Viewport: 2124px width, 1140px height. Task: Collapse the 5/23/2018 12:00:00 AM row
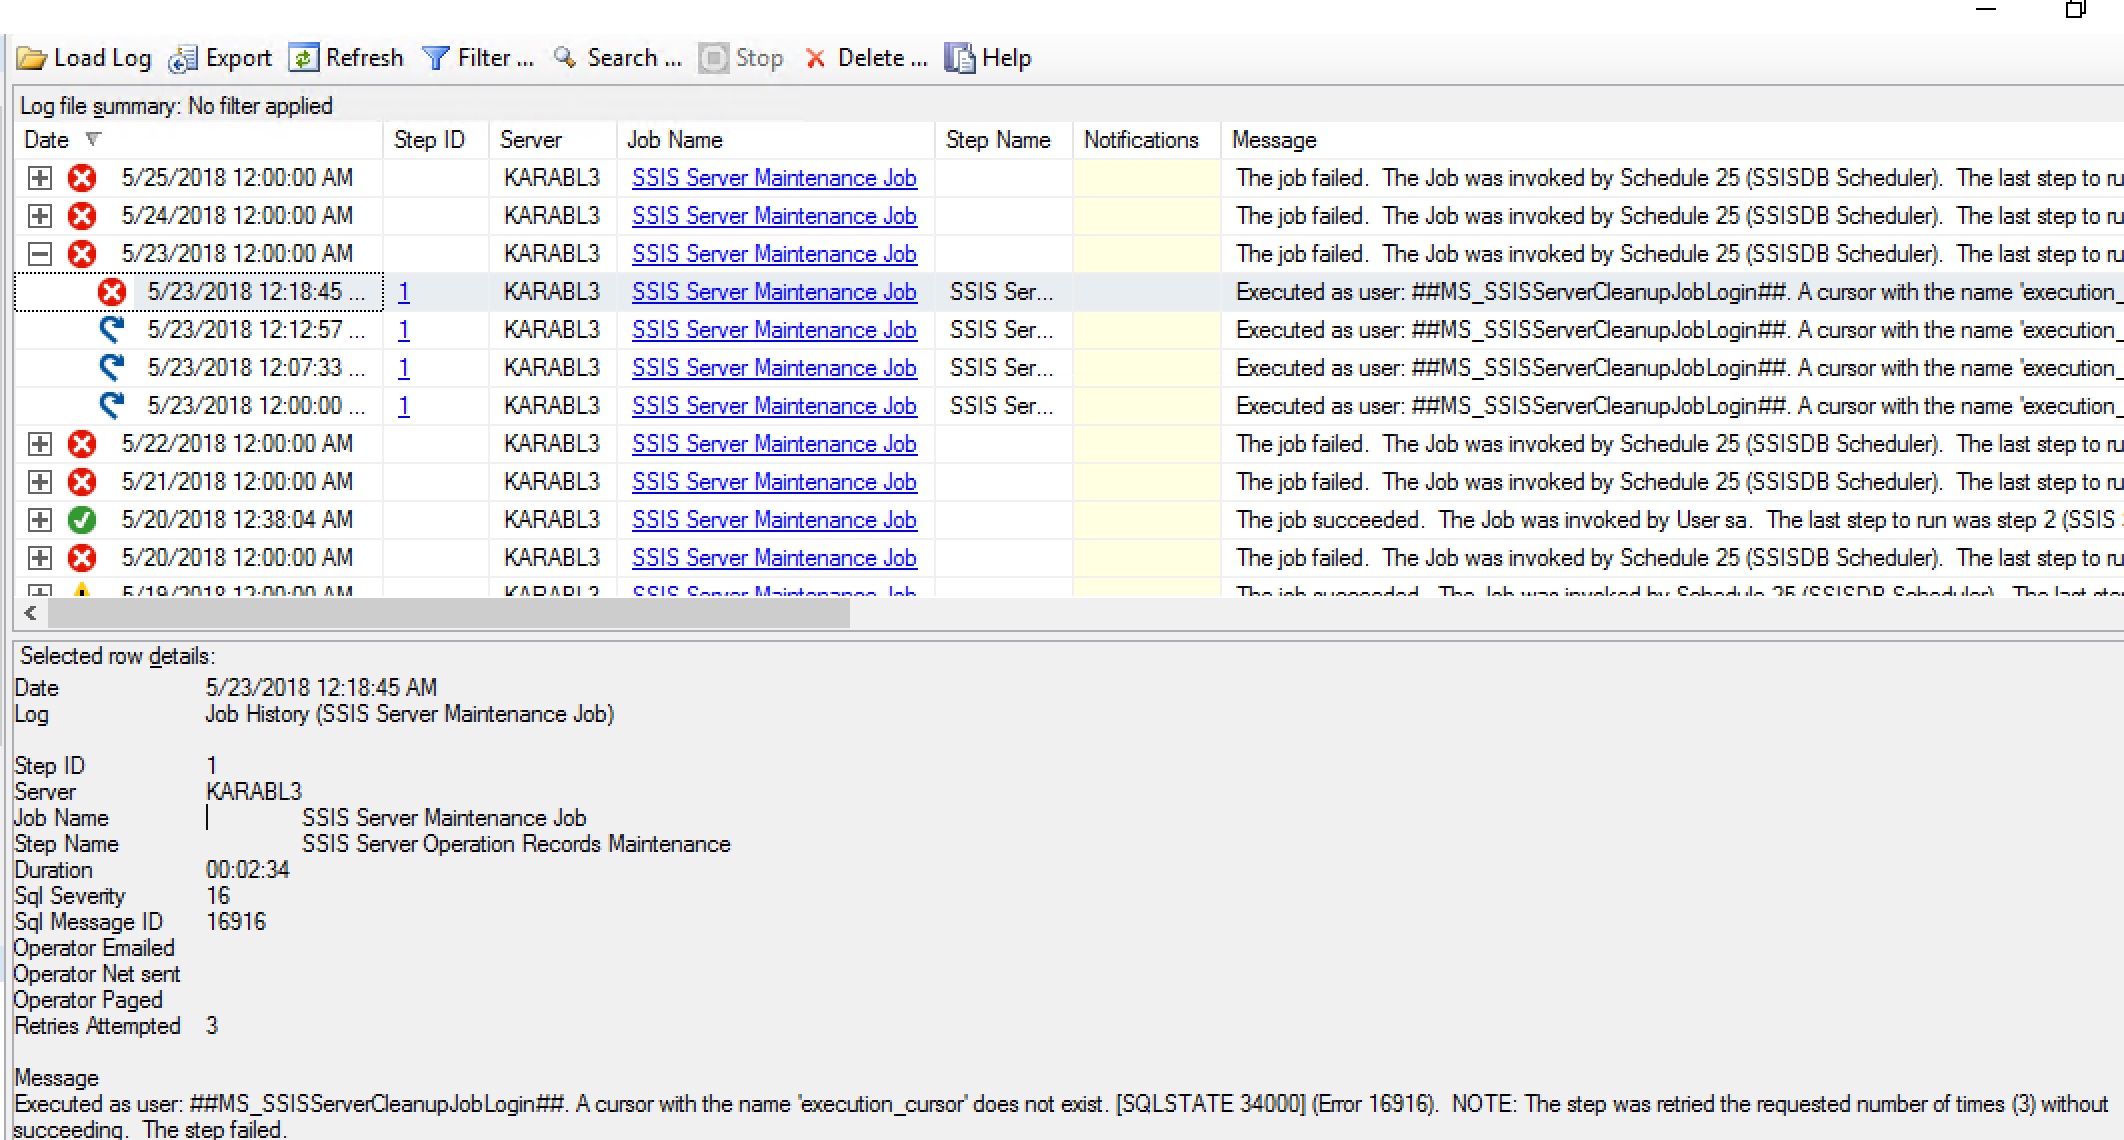pos(40,254)
